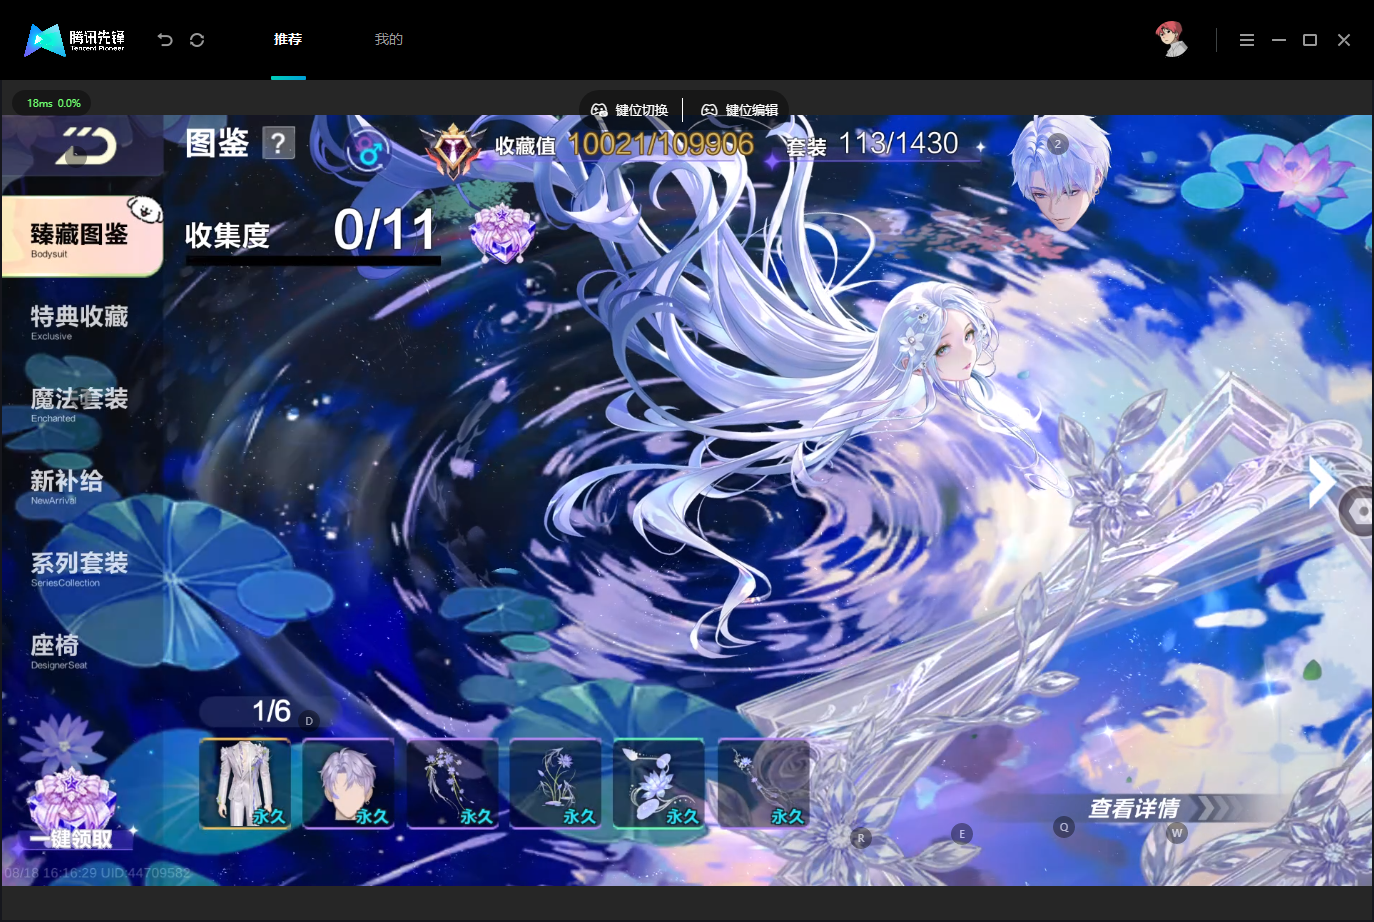1374x922 pixels.
Task: Go to the next suit with the right chevron
Action: 1322,483
